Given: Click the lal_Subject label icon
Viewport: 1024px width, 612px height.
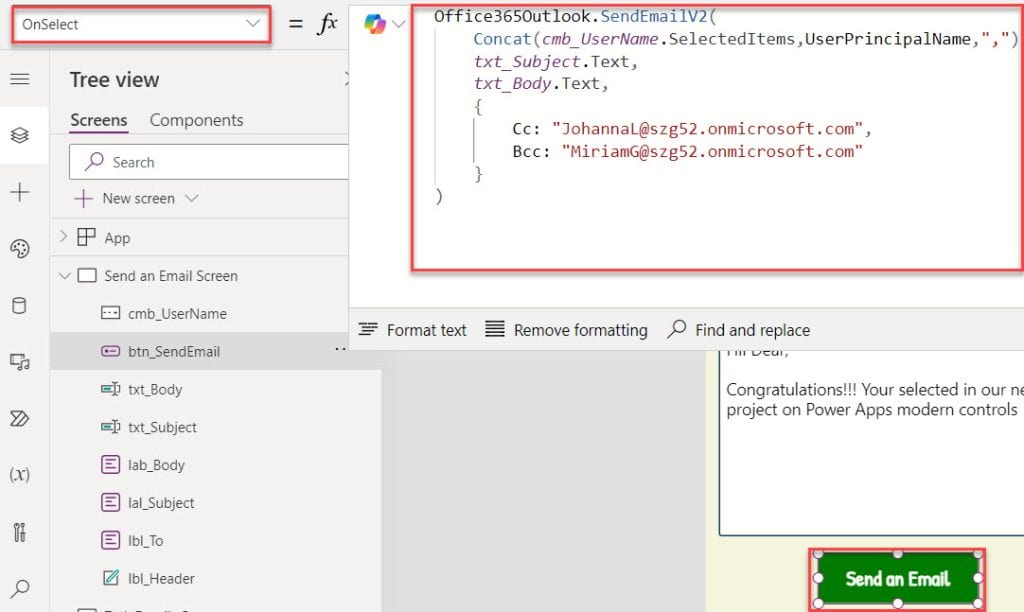Looking at the screenshot, I should 110,502.
